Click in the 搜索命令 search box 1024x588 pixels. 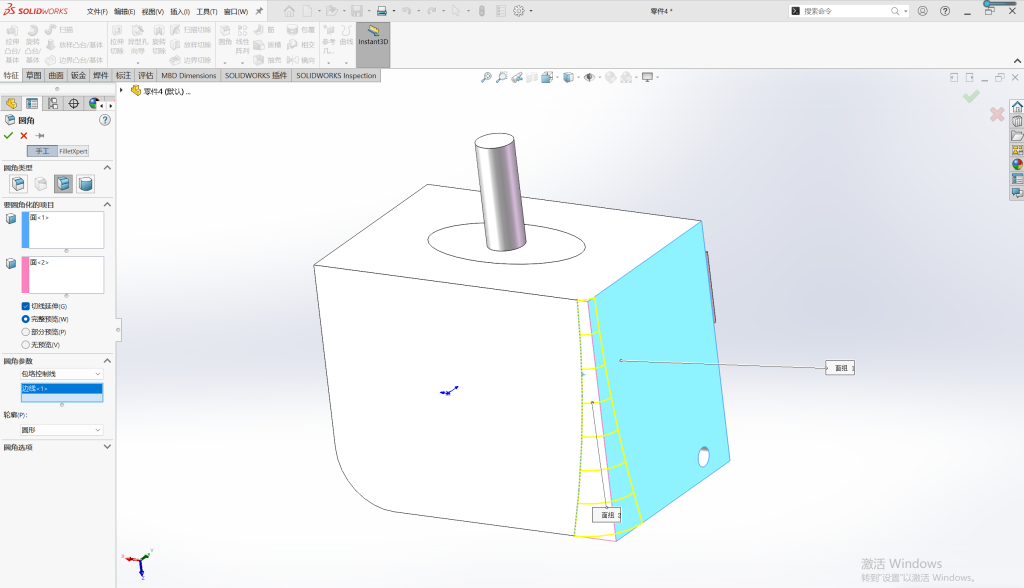(x=846, y=11)
